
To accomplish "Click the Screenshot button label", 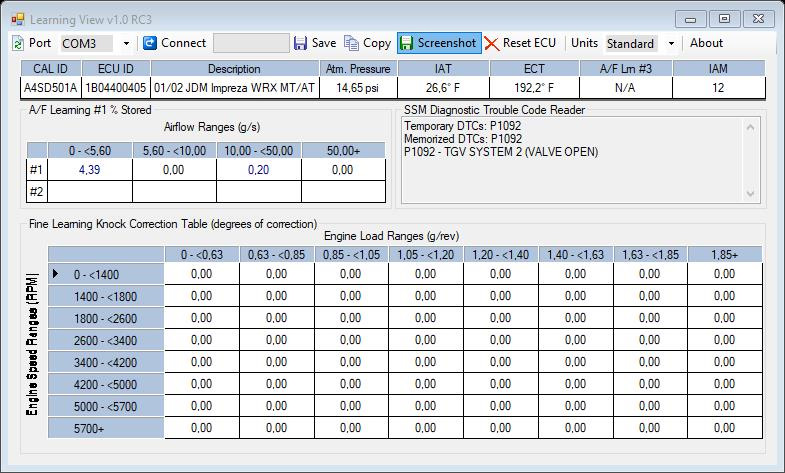I will click(447, 43).
